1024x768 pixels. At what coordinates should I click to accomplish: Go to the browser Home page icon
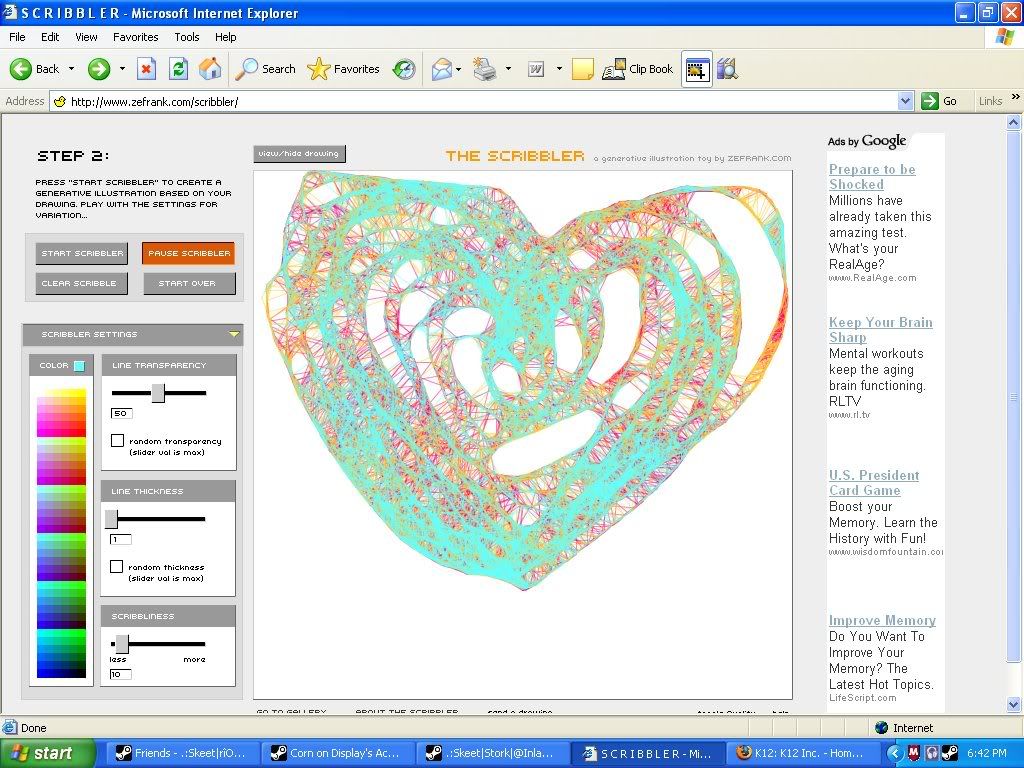point(210,69)
